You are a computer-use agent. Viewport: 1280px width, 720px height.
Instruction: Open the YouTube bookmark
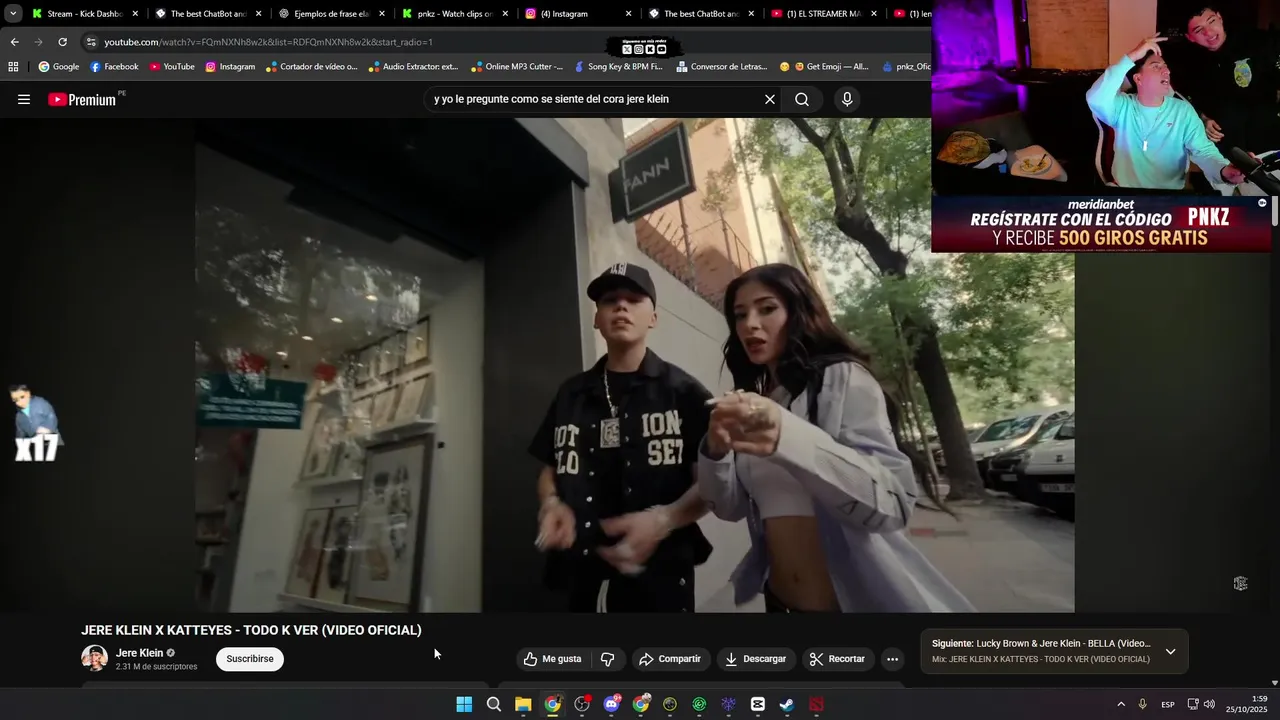[172, 67]
